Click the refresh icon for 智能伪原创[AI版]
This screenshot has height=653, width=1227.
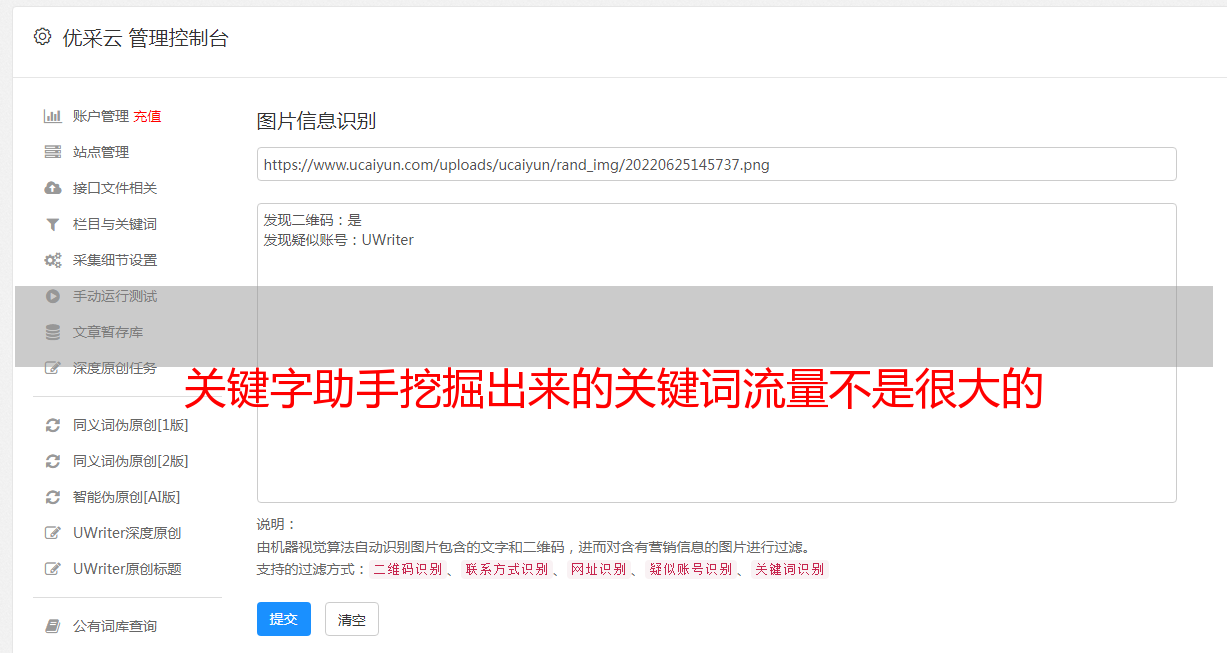(x=53, y=497)
